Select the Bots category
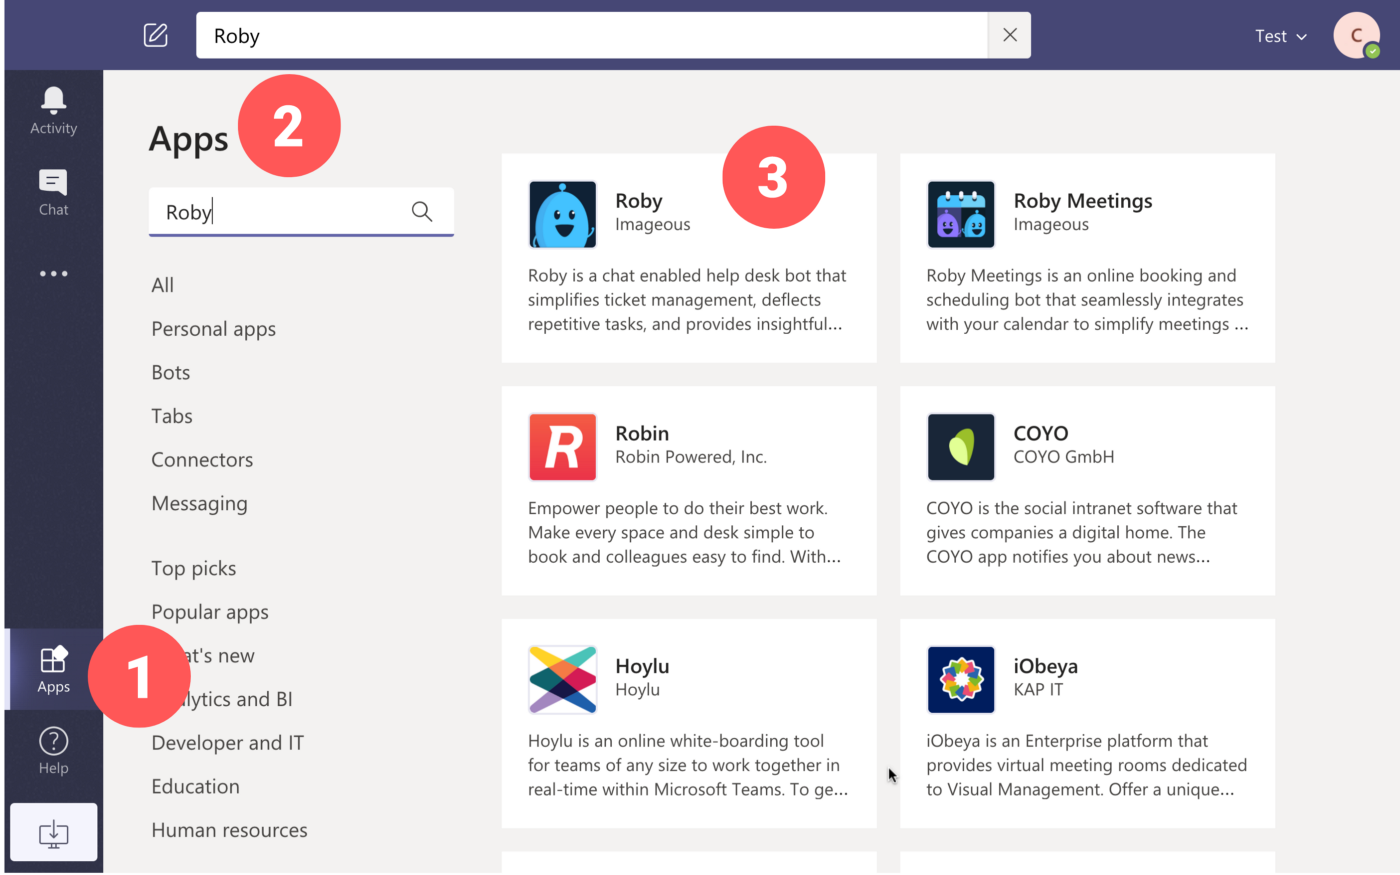Image resolution: width=1400 pixels, height=875 pixels. [x=171, y=372]
